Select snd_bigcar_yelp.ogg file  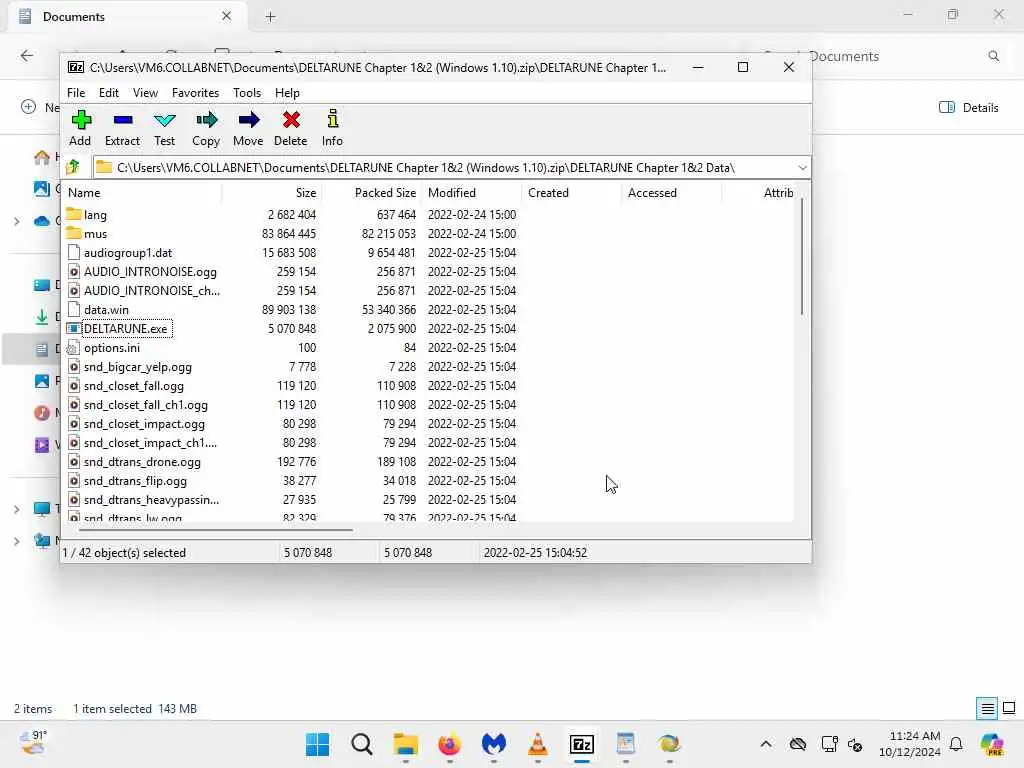click(138, 366)
